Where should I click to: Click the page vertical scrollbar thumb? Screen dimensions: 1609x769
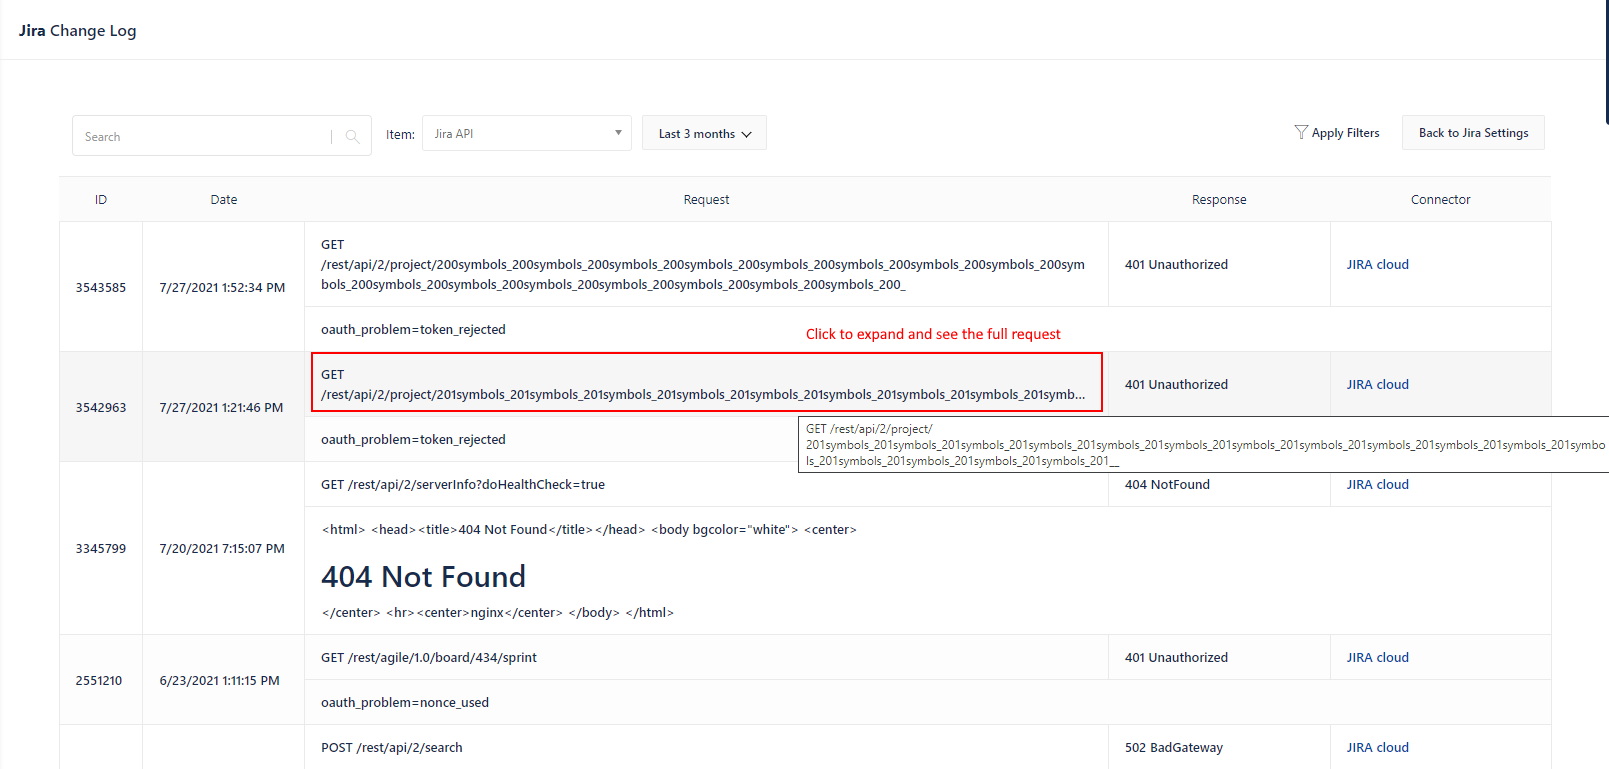(1606, 62)
